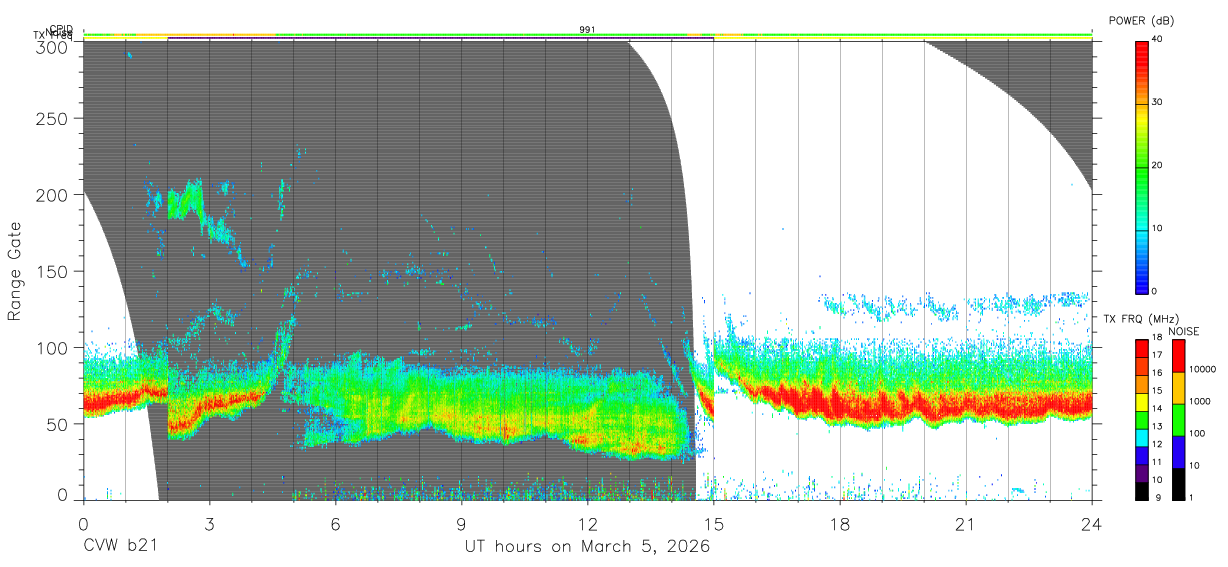Image resolution: width=1228 pixels, height=567 pixels.
Task: Click the 18 tick on the UT hours axis
Action: pyautogui.click(x=840, y=524)
